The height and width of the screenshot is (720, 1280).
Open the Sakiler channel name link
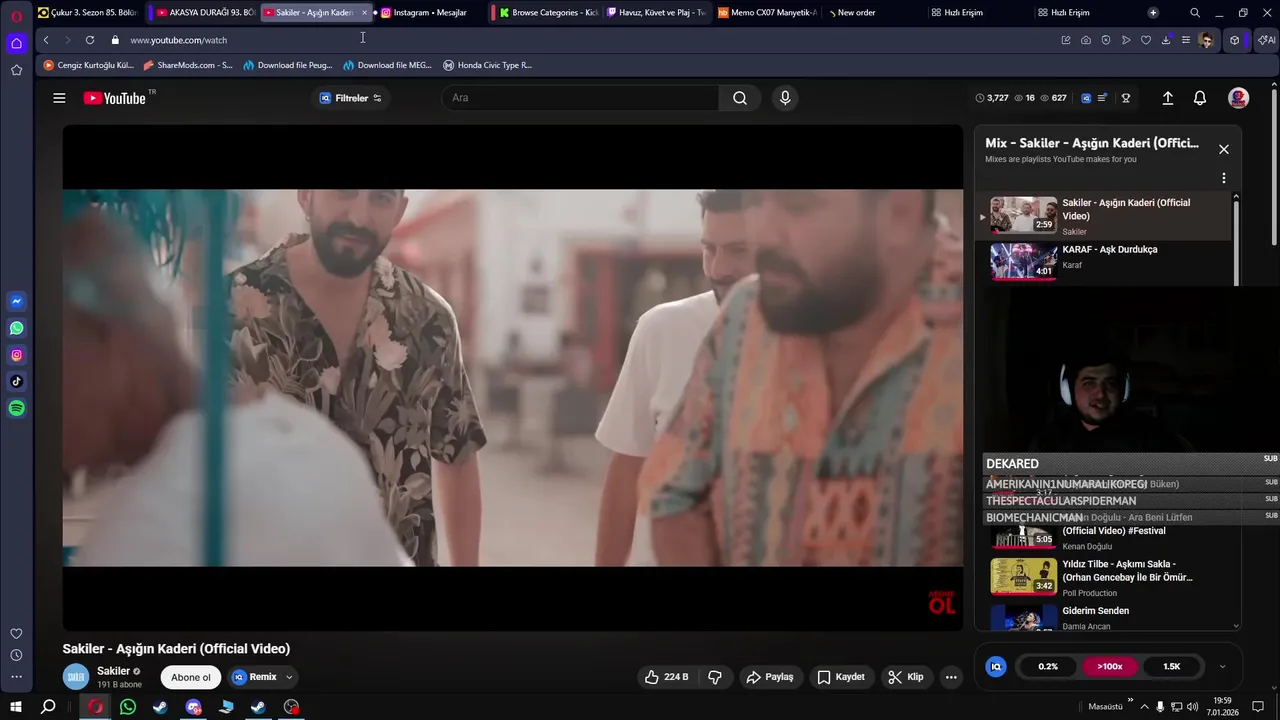(113, 671)
